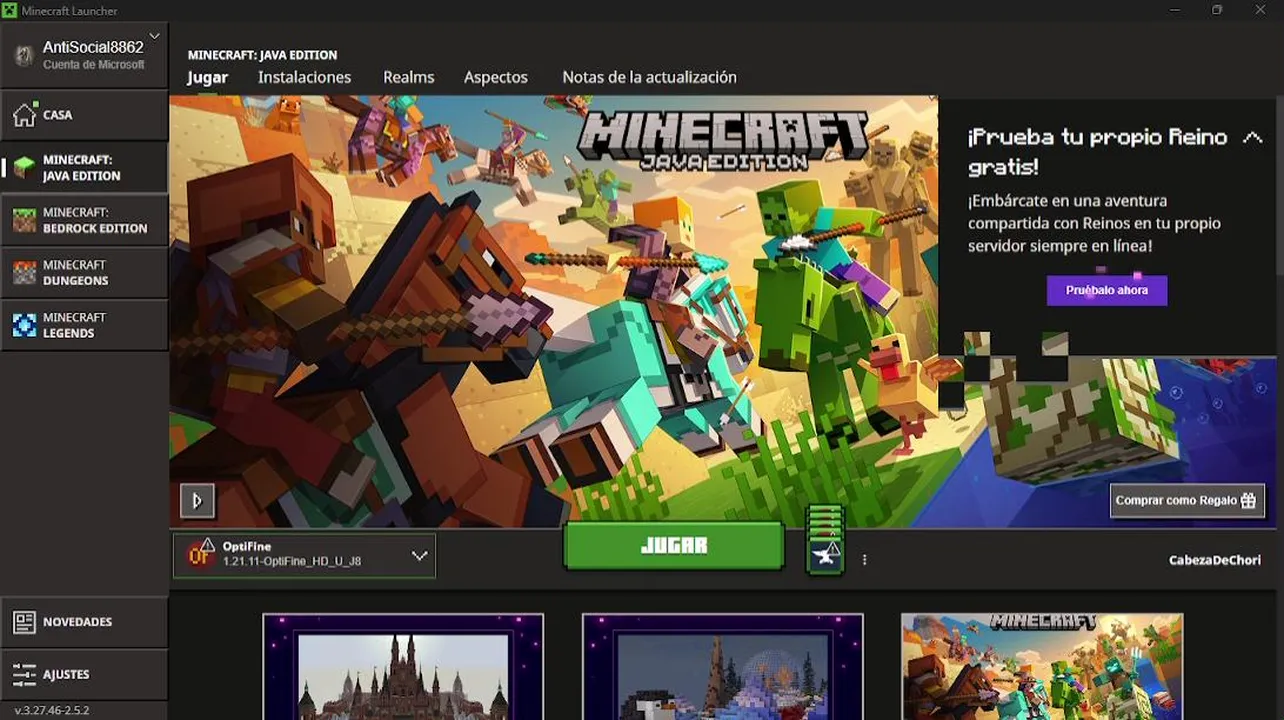Click the CabezaDeChori player name
Image resolution: width=1284 pixels, height=720 pixels.
(1215, 560)
